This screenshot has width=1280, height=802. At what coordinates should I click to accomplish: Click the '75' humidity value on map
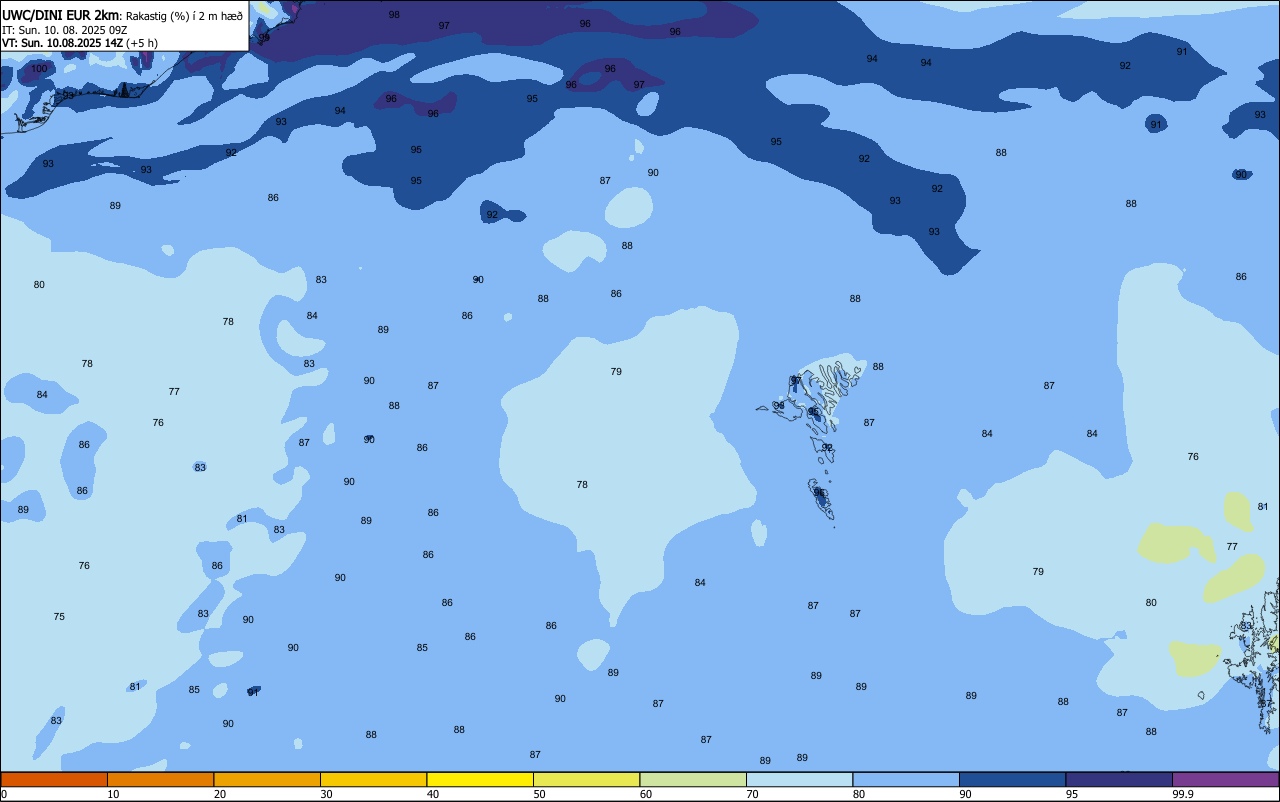click(x=59, y=617)
